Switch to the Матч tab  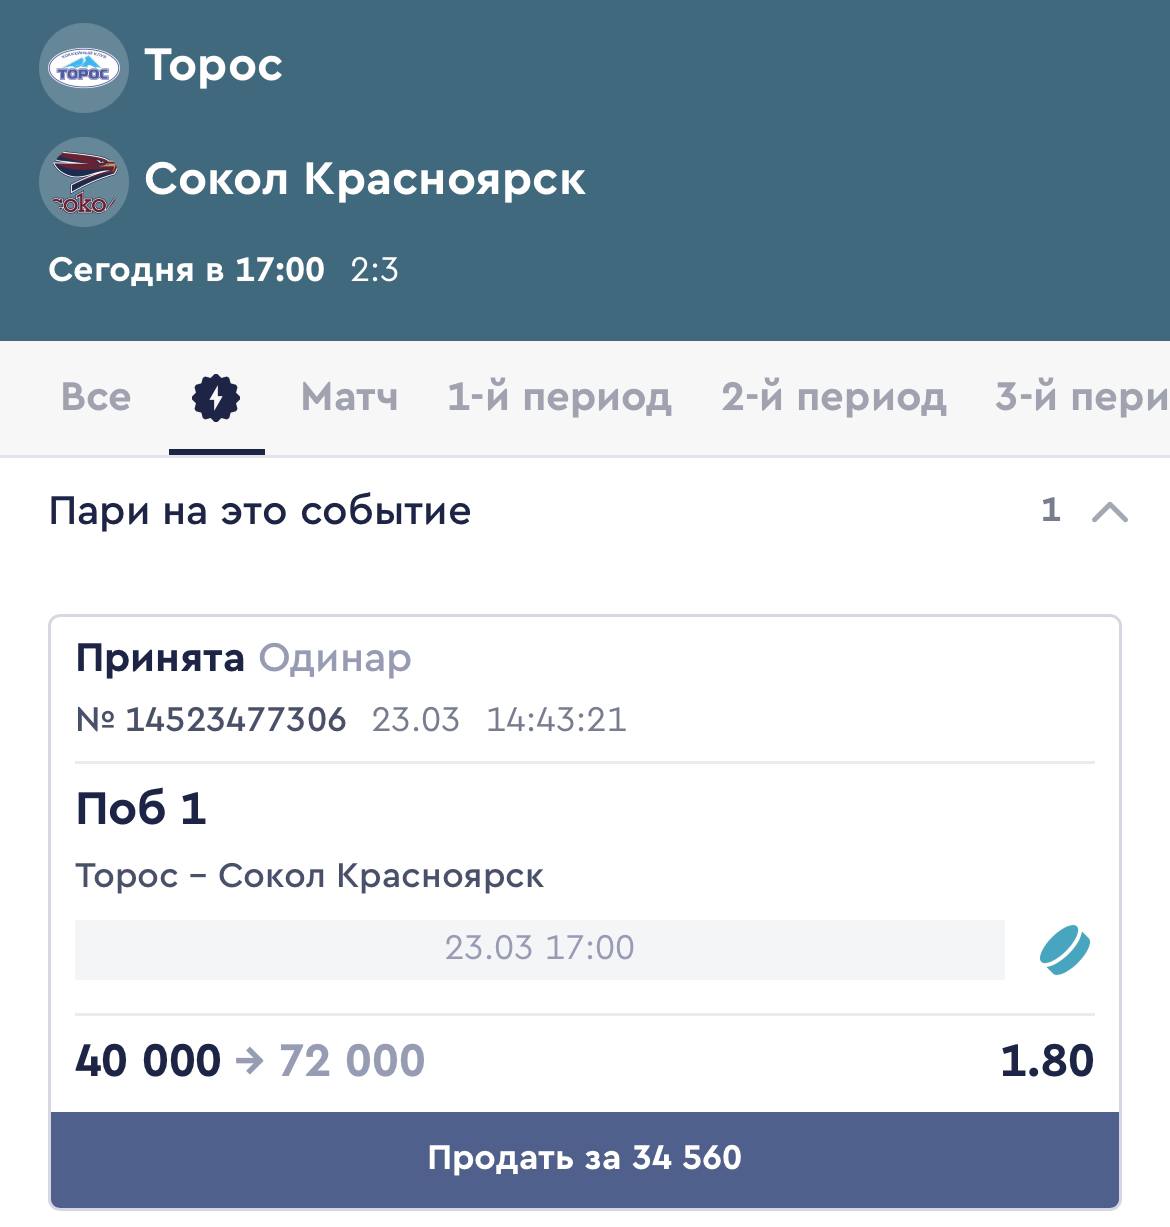(349, 398)
